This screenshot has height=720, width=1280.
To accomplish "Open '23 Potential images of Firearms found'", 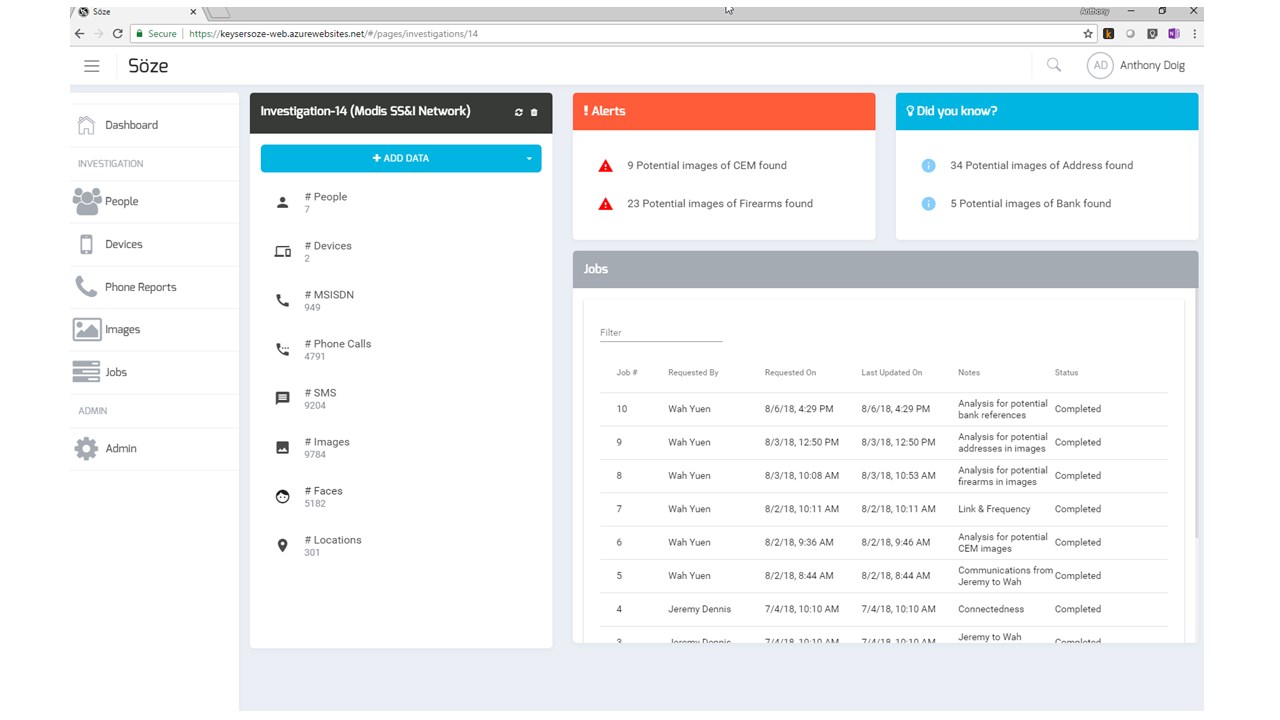I will pyautogui.click(x=720, y=204).
